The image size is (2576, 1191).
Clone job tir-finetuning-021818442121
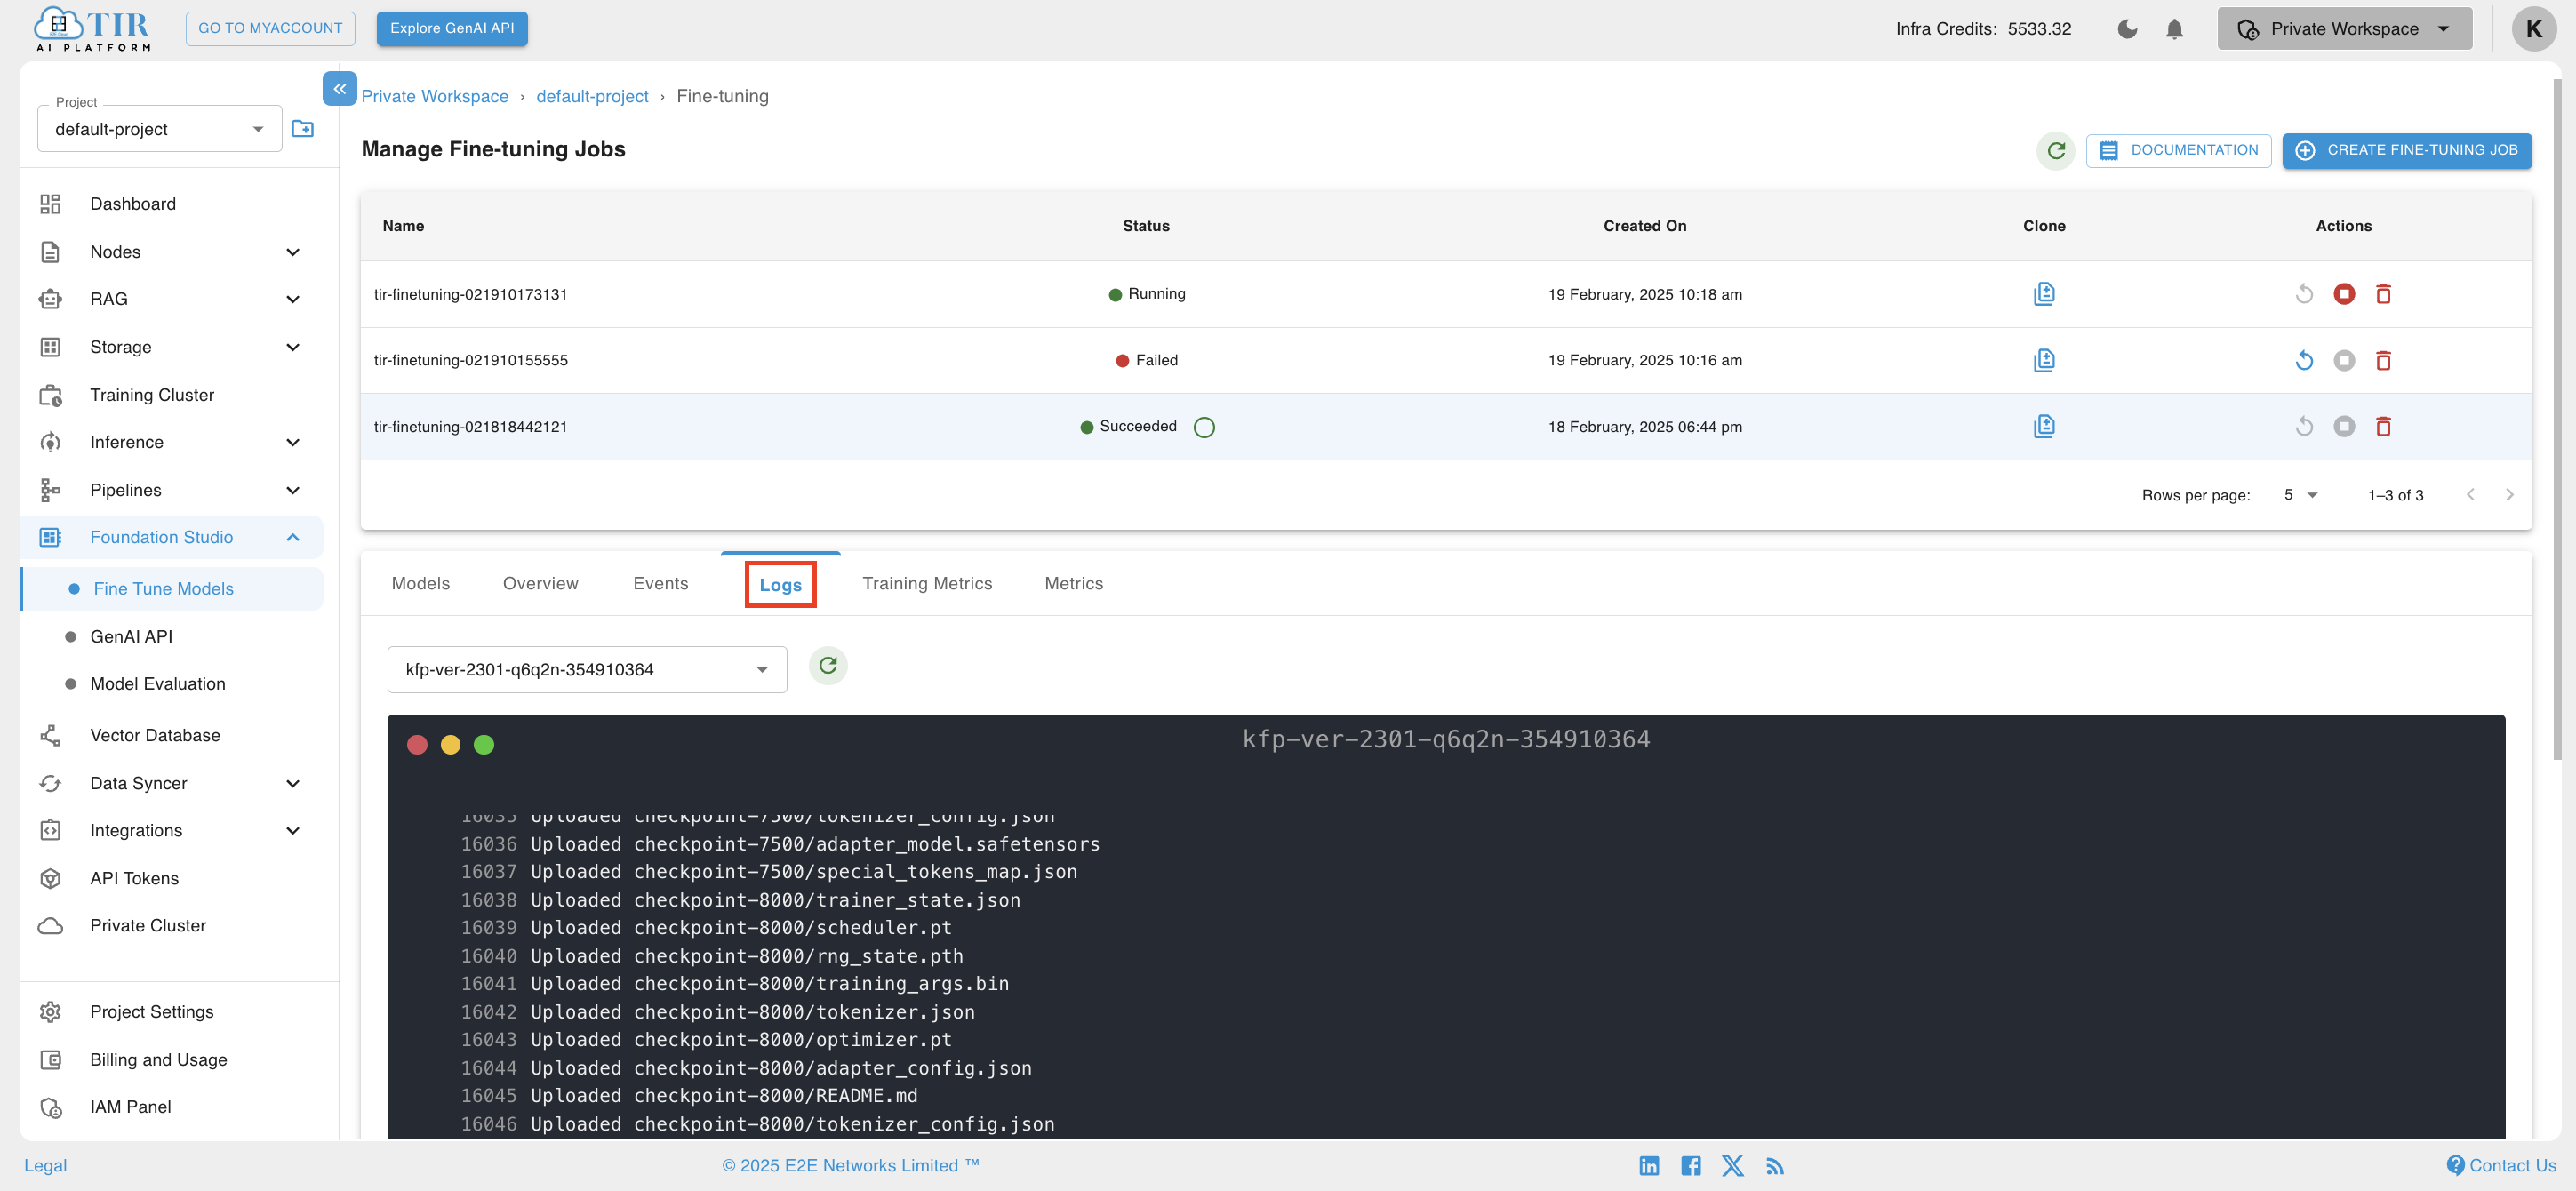coord(2043,426)
